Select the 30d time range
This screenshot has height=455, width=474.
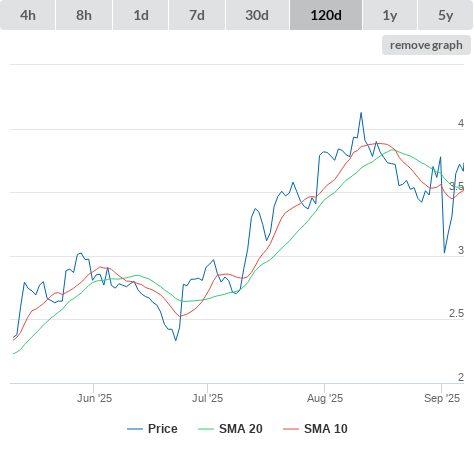coord(257,15)
